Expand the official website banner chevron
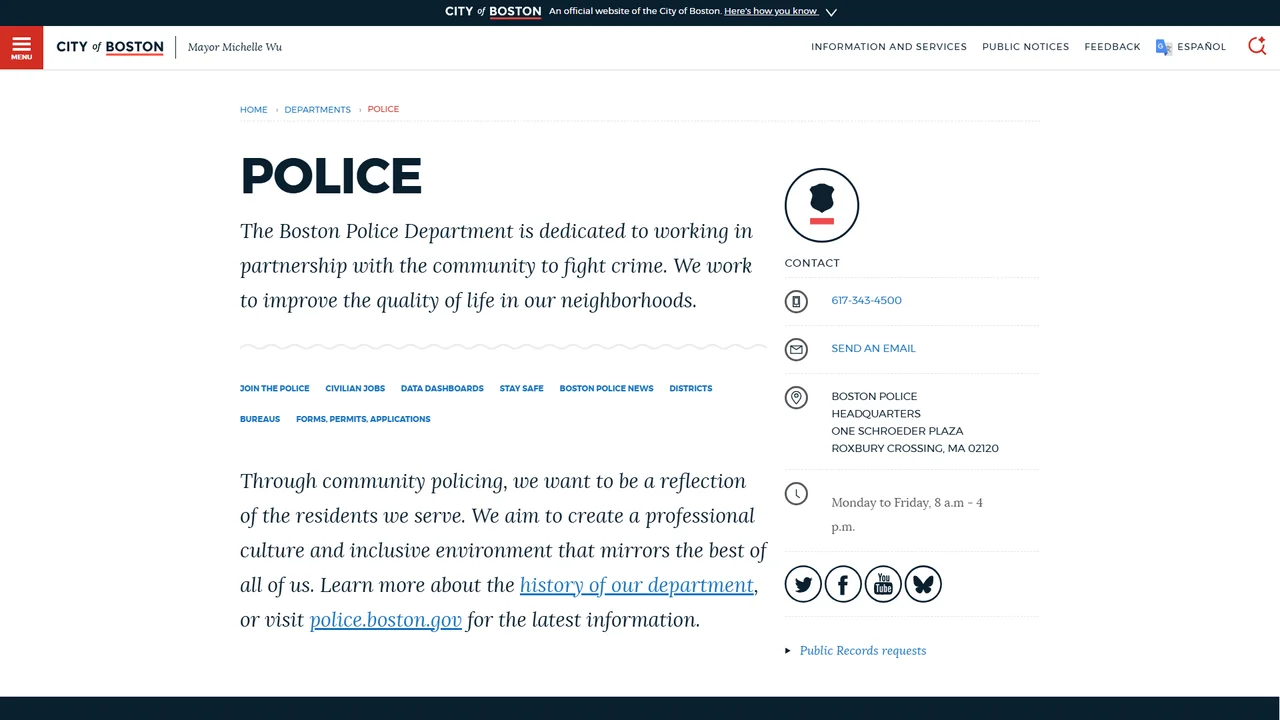Image resolution: width=1280 pixels, height=720 pixels. [x=831, y=12]
